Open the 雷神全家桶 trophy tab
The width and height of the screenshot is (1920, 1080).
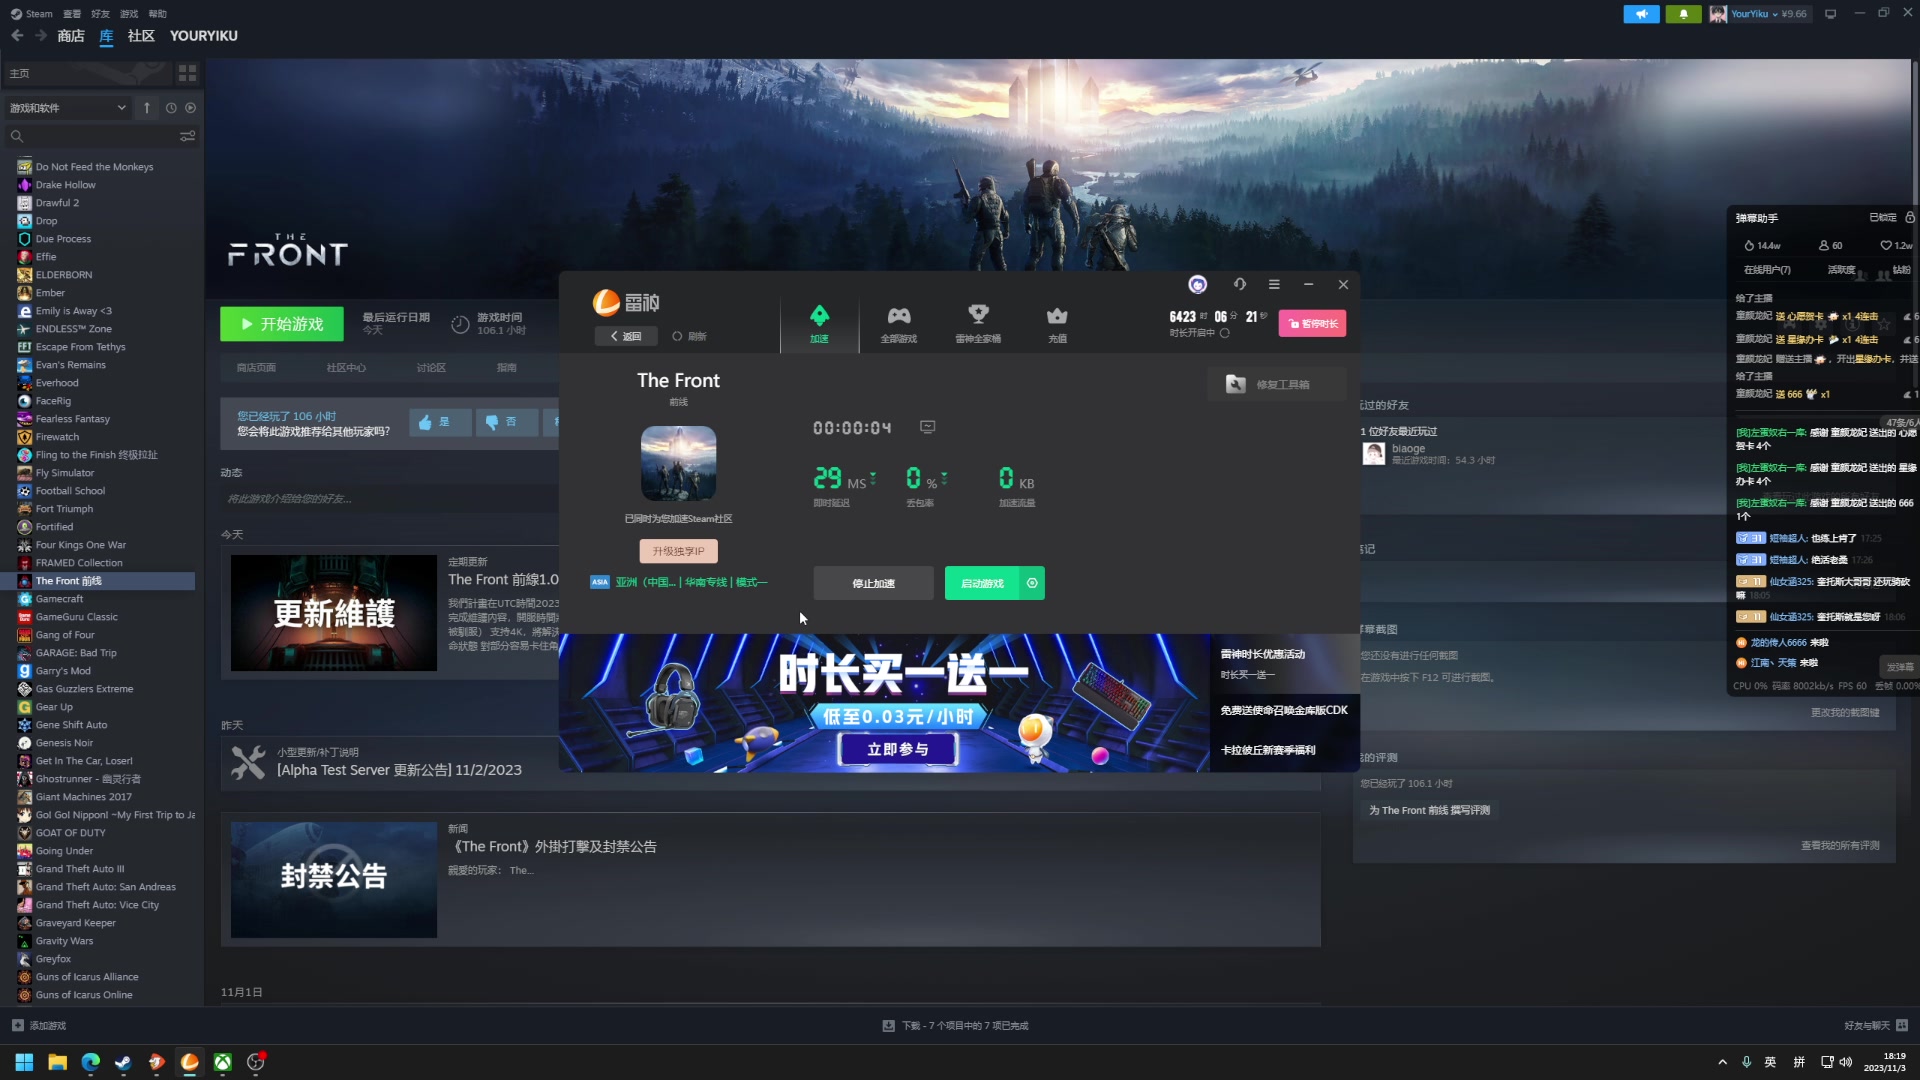977,323
